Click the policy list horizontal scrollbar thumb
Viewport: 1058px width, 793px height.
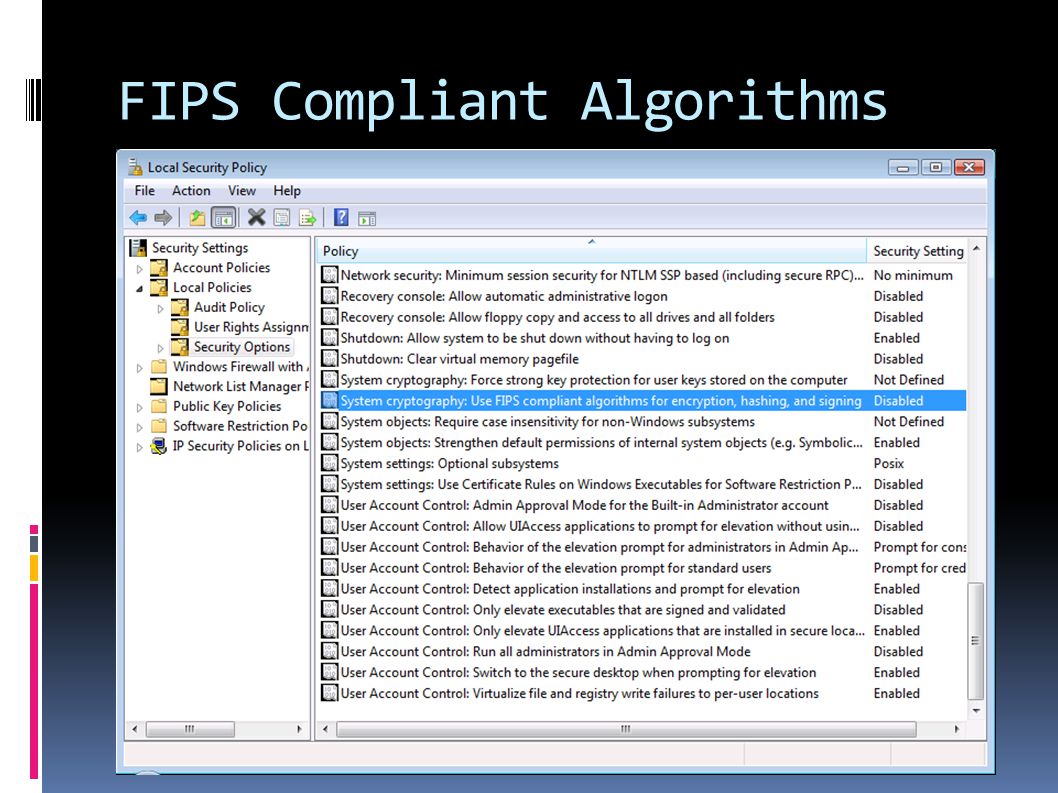625,729
